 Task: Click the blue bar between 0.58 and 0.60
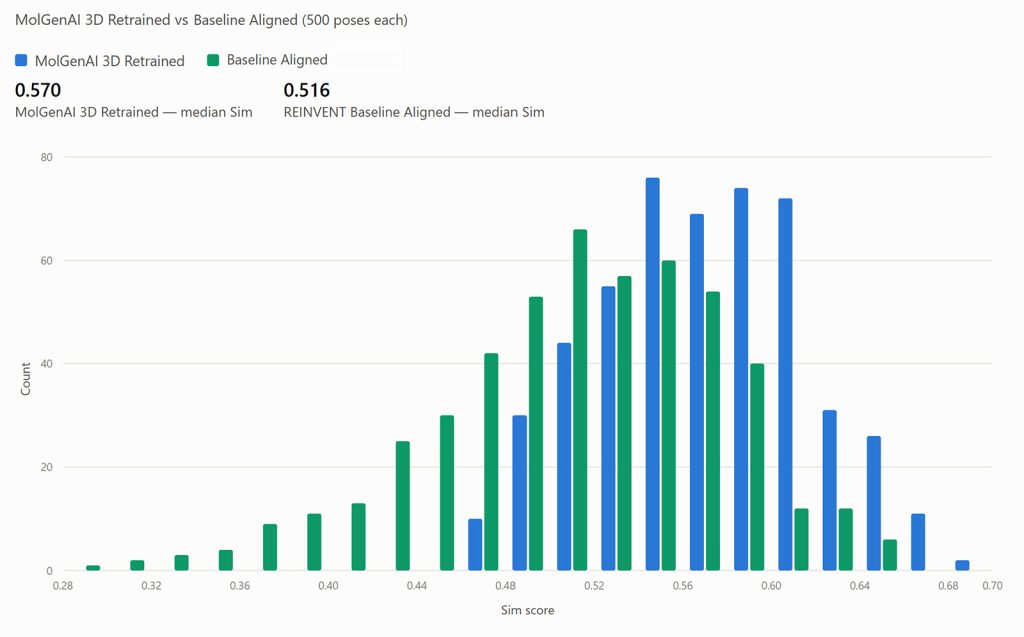pos(741,379)
